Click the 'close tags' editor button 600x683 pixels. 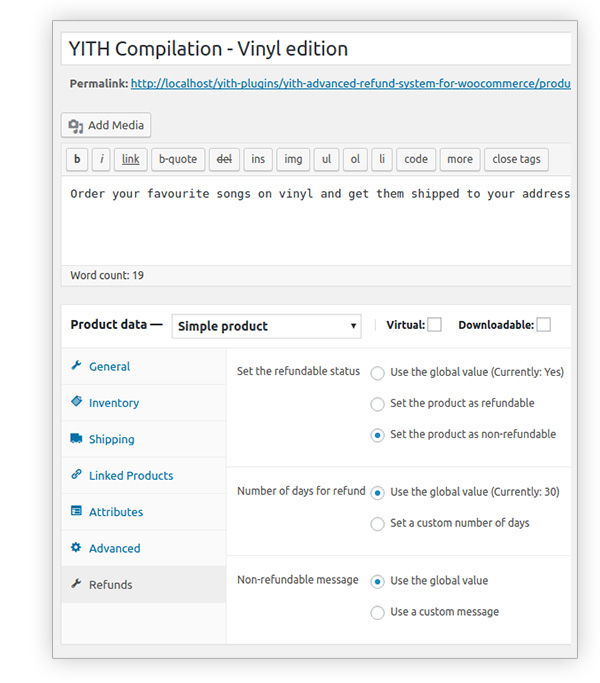coord(516,159)
